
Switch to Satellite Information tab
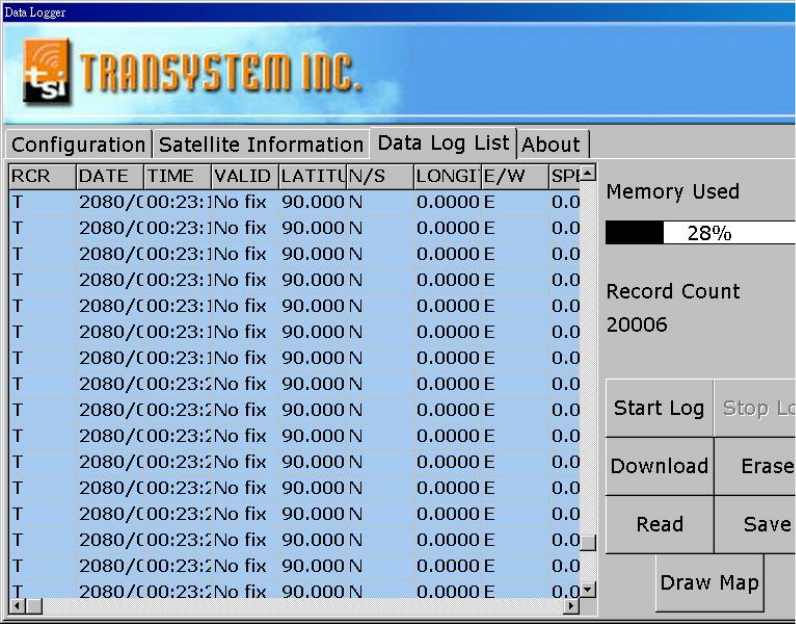pyautogui.click(x=261, y=144)
